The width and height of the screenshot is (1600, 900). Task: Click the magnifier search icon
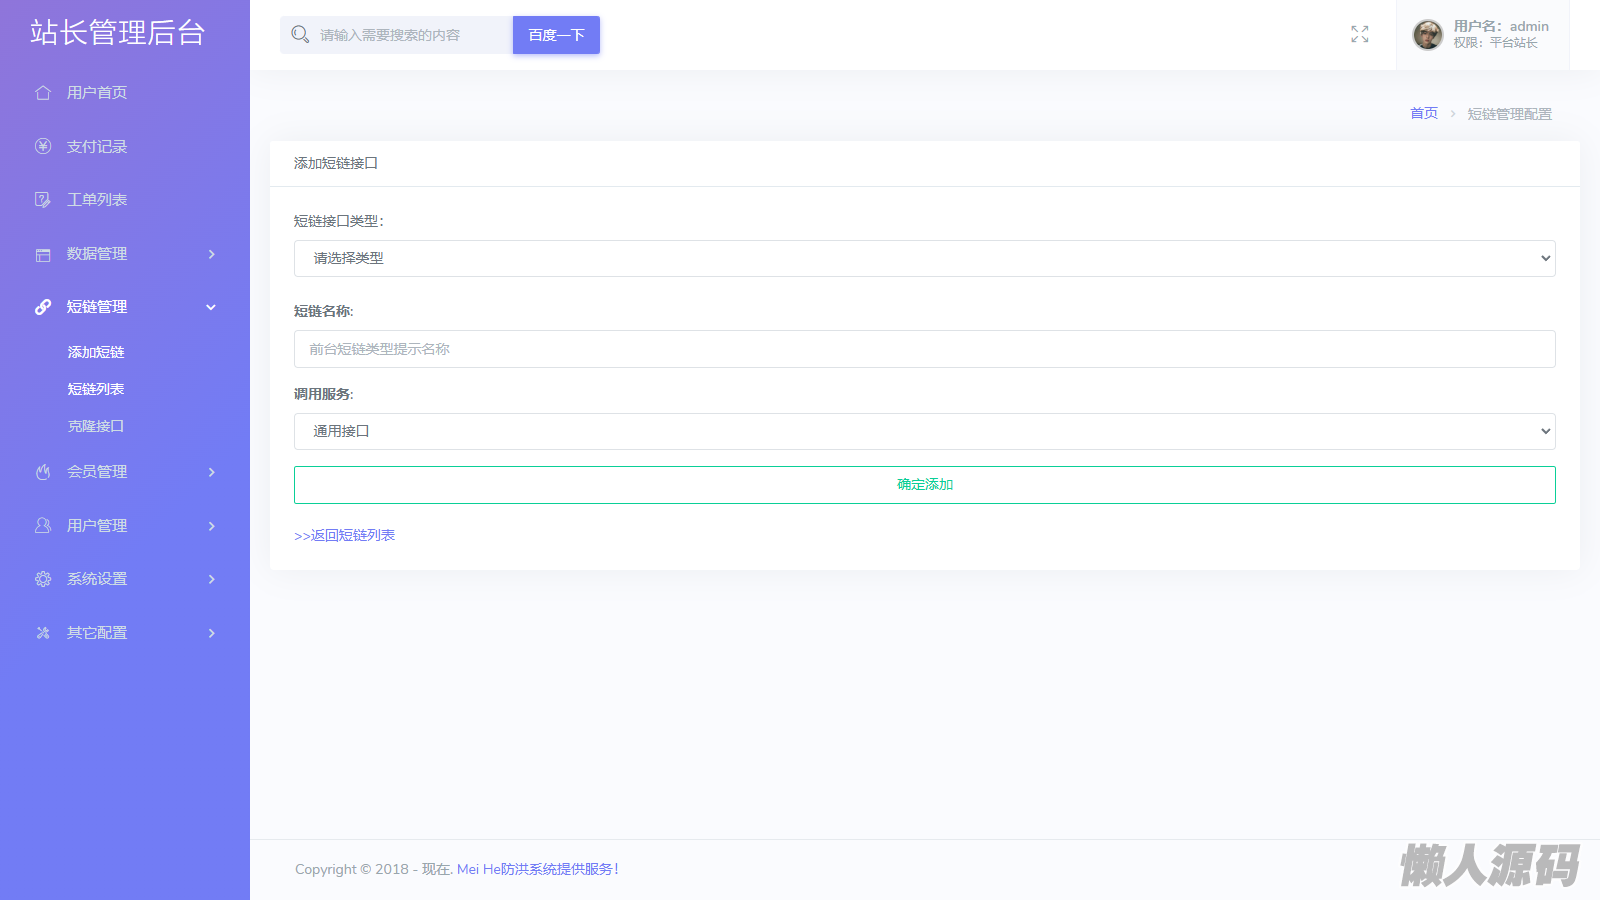(300, 35)
